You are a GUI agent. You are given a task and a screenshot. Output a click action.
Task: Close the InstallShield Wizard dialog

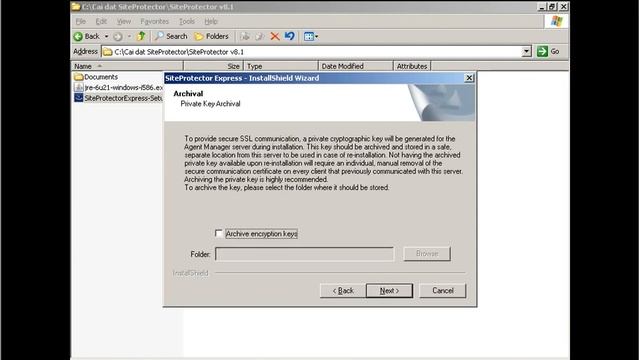pyautogui.click(x=469, y=78)
